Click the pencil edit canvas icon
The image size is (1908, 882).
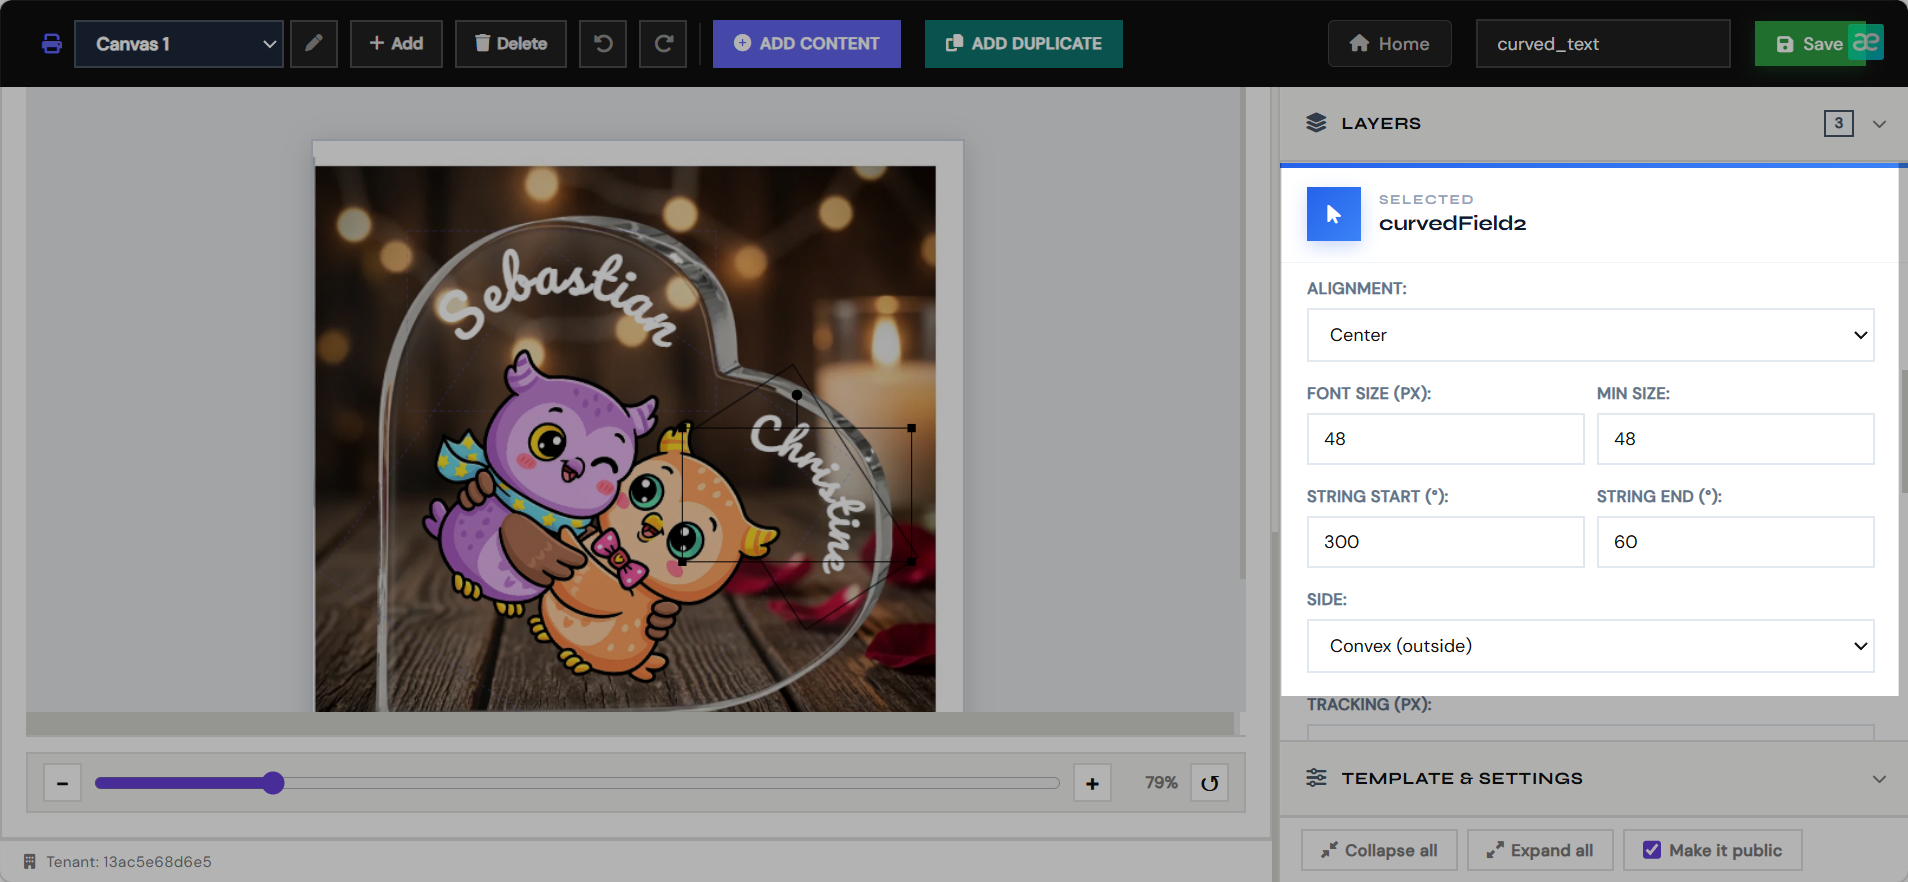[314, 44]
